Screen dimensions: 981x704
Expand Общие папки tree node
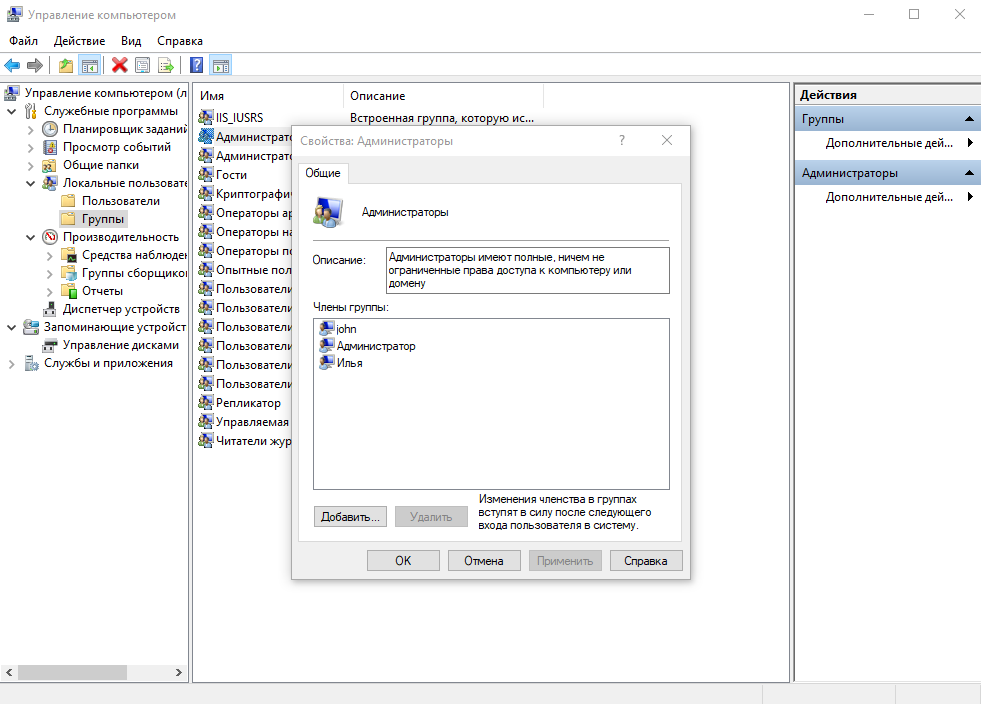click(31, 166)
